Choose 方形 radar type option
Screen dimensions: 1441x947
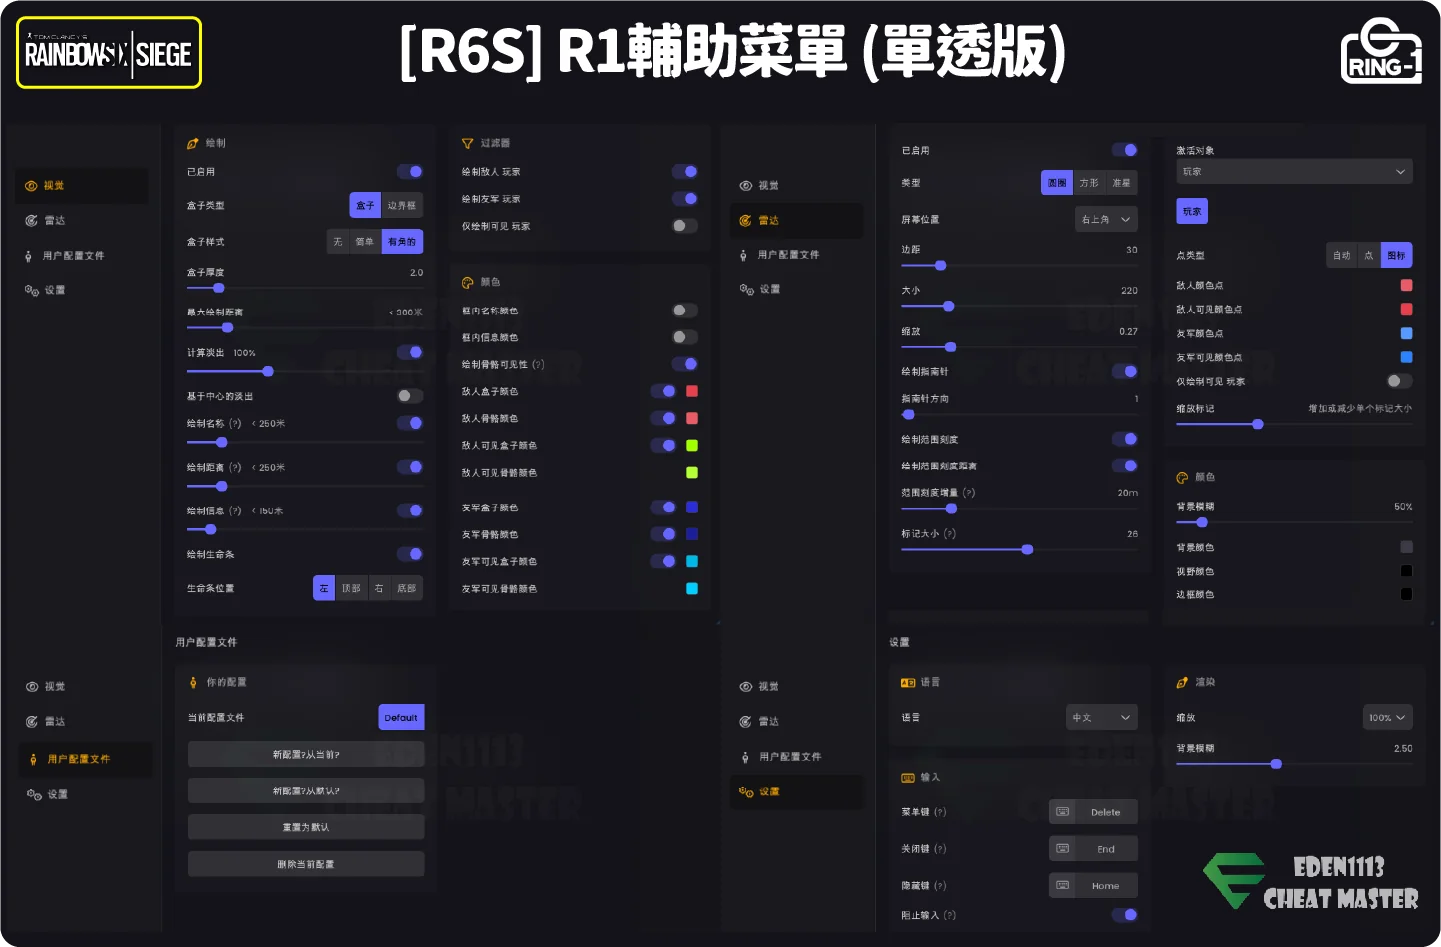[x=1089, y=183]
